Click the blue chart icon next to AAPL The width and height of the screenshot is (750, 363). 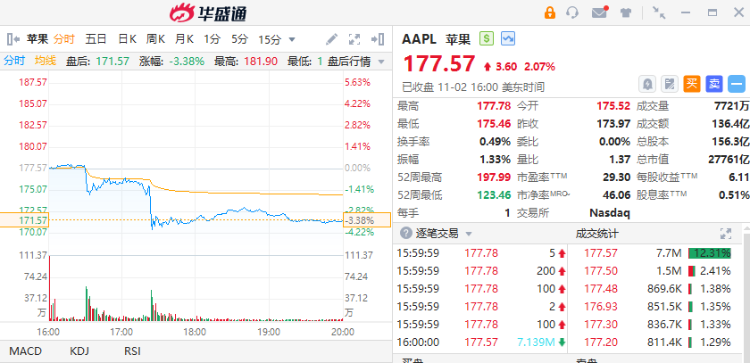[x=508, y=38]
